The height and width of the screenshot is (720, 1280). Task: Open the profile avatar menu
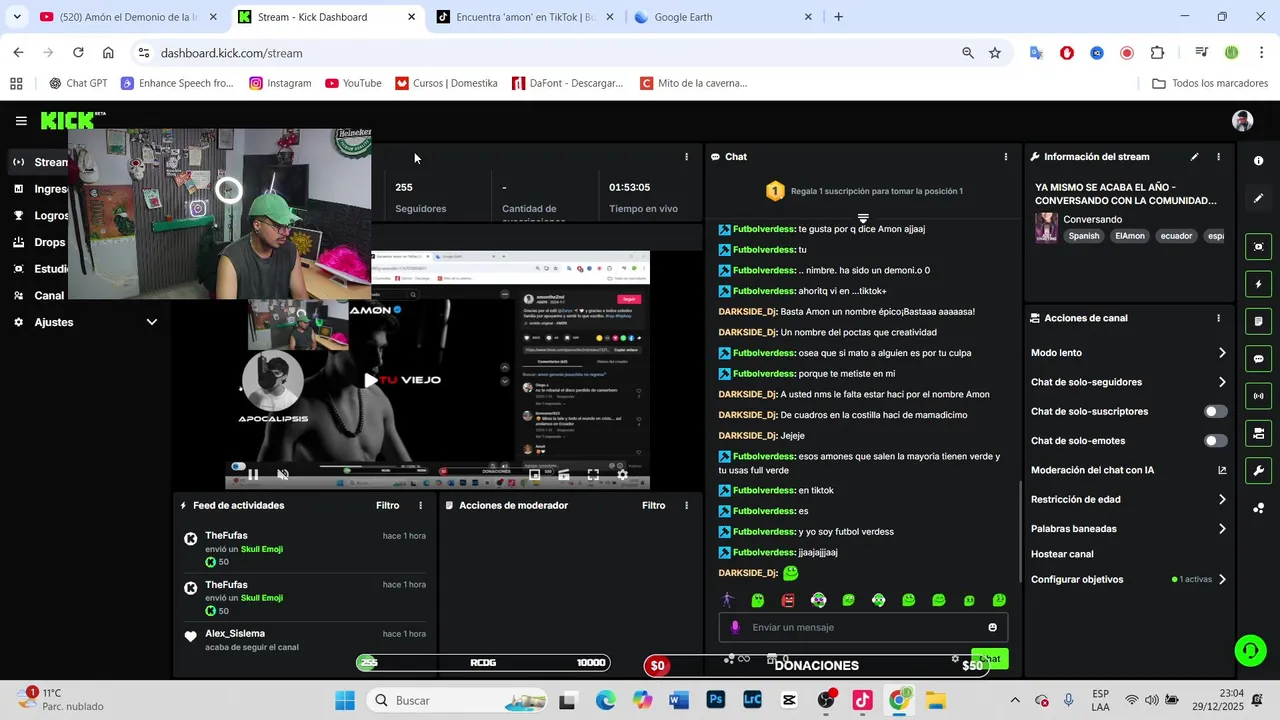coord(1243,121)
